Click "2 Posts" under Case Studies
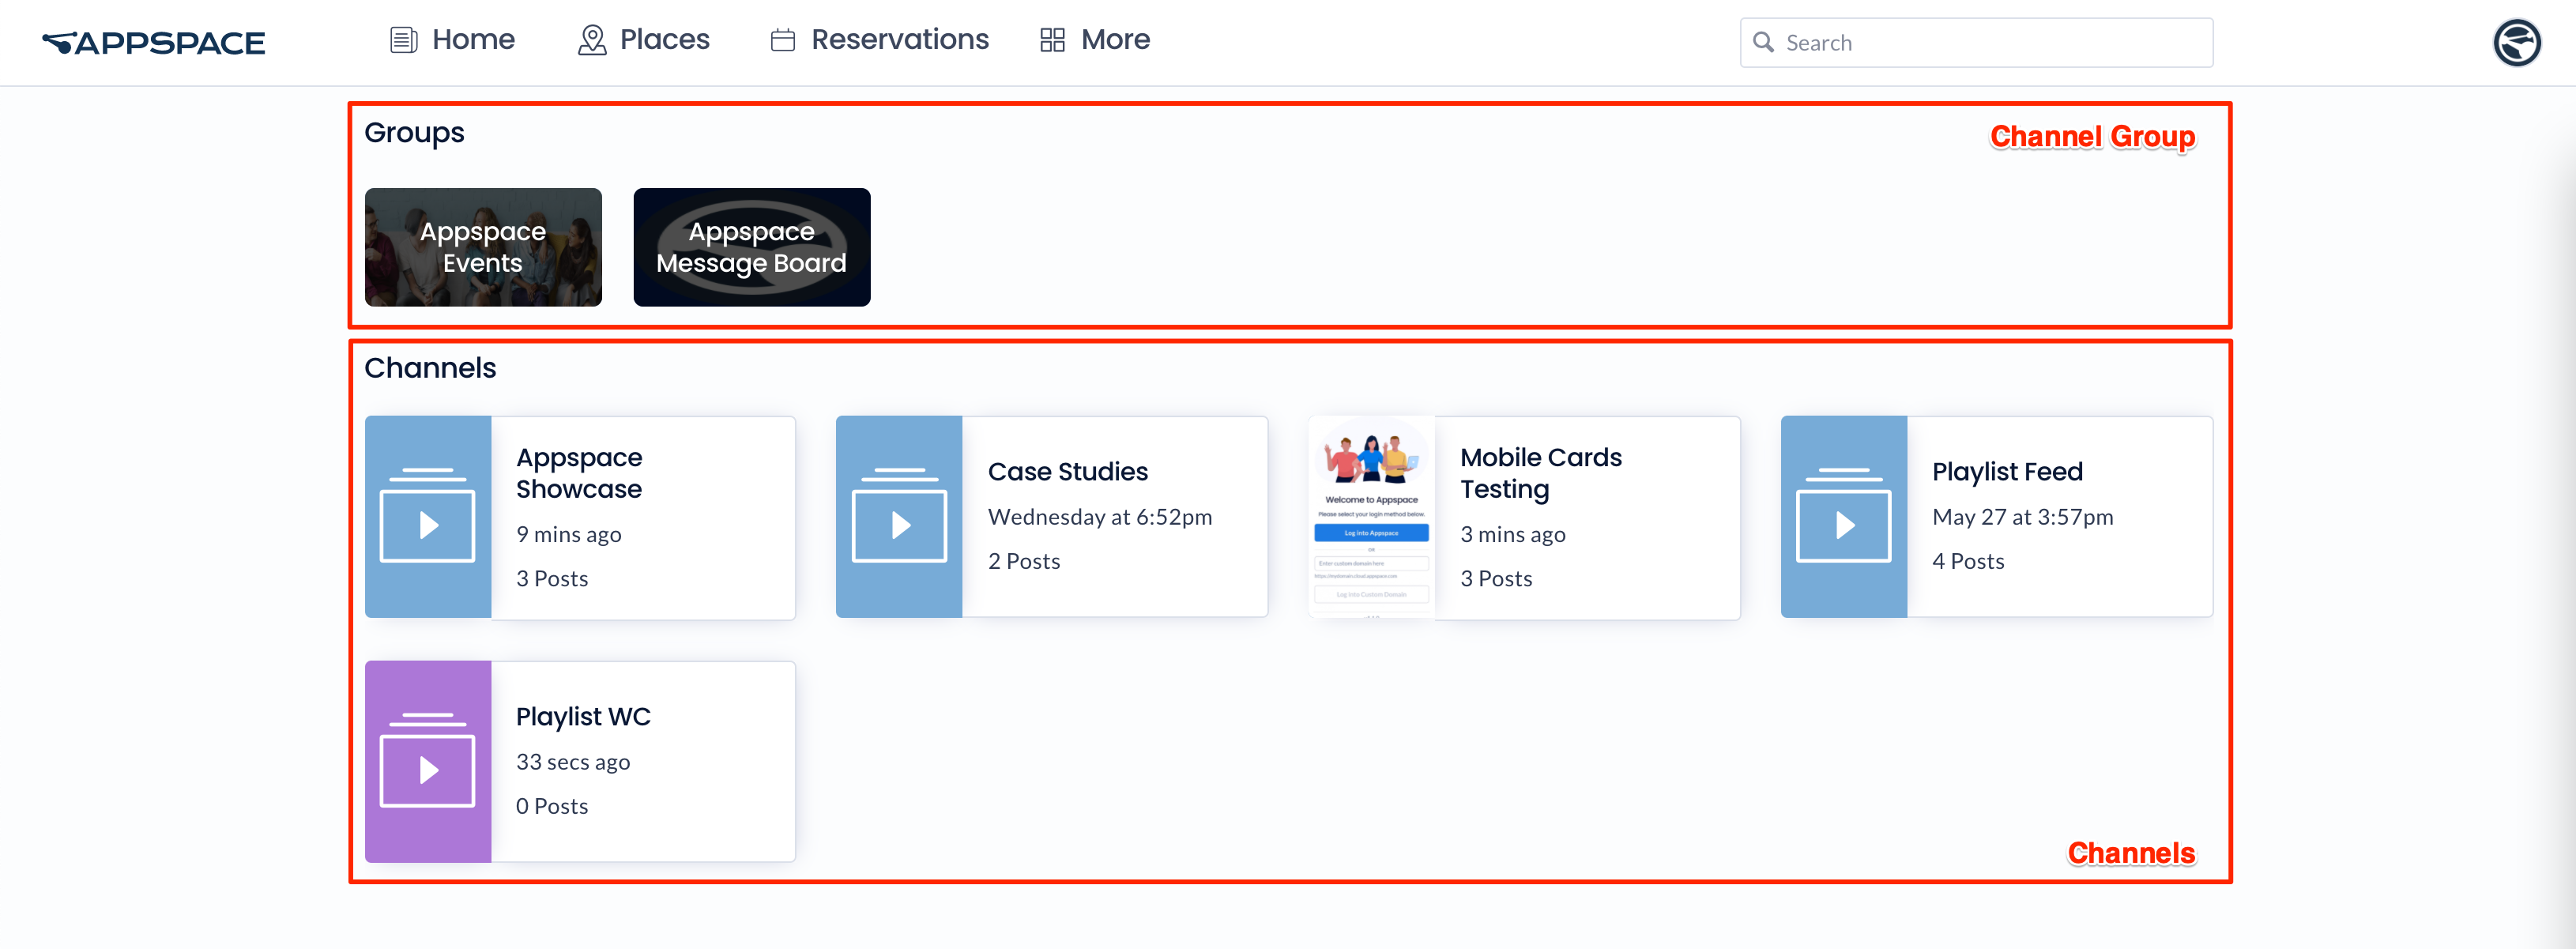This screenshot has width=2576, height=949. coord(1024,561)
